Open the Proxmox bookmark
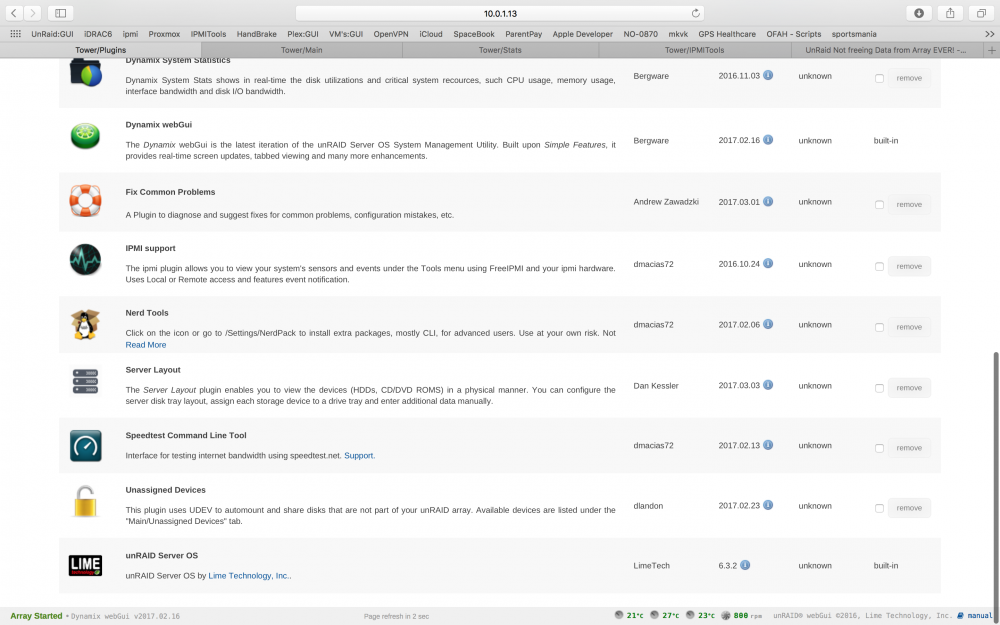 164,34
